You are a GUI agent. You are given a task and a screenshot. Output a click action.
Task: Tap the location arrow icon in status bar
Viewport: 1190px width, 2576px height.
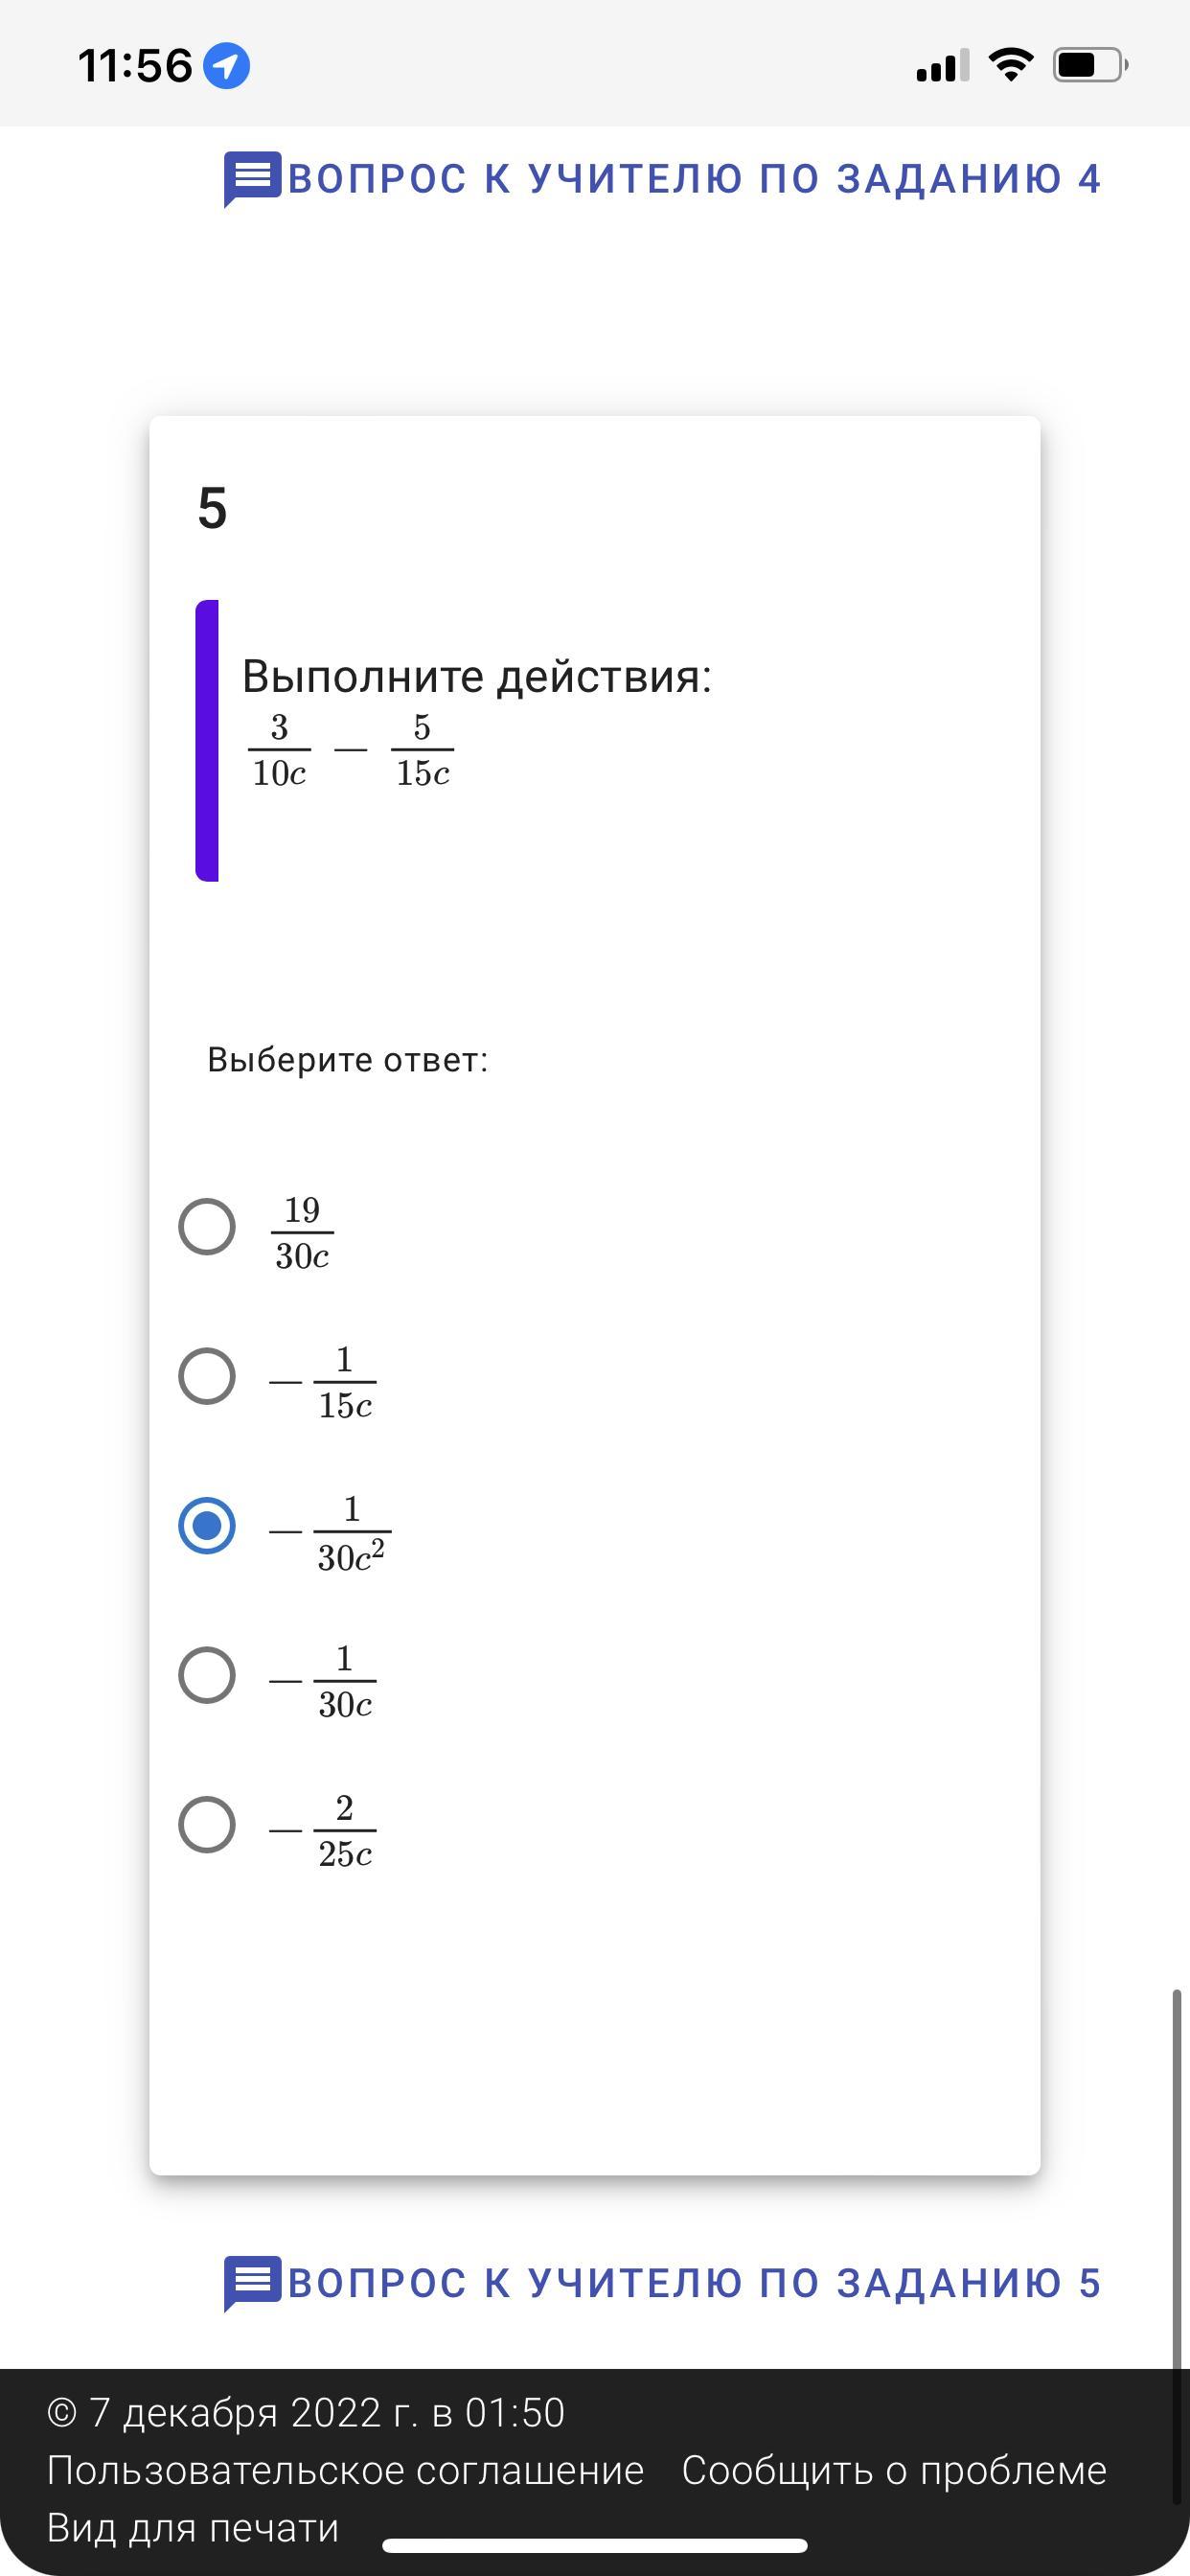coord(227,66)
